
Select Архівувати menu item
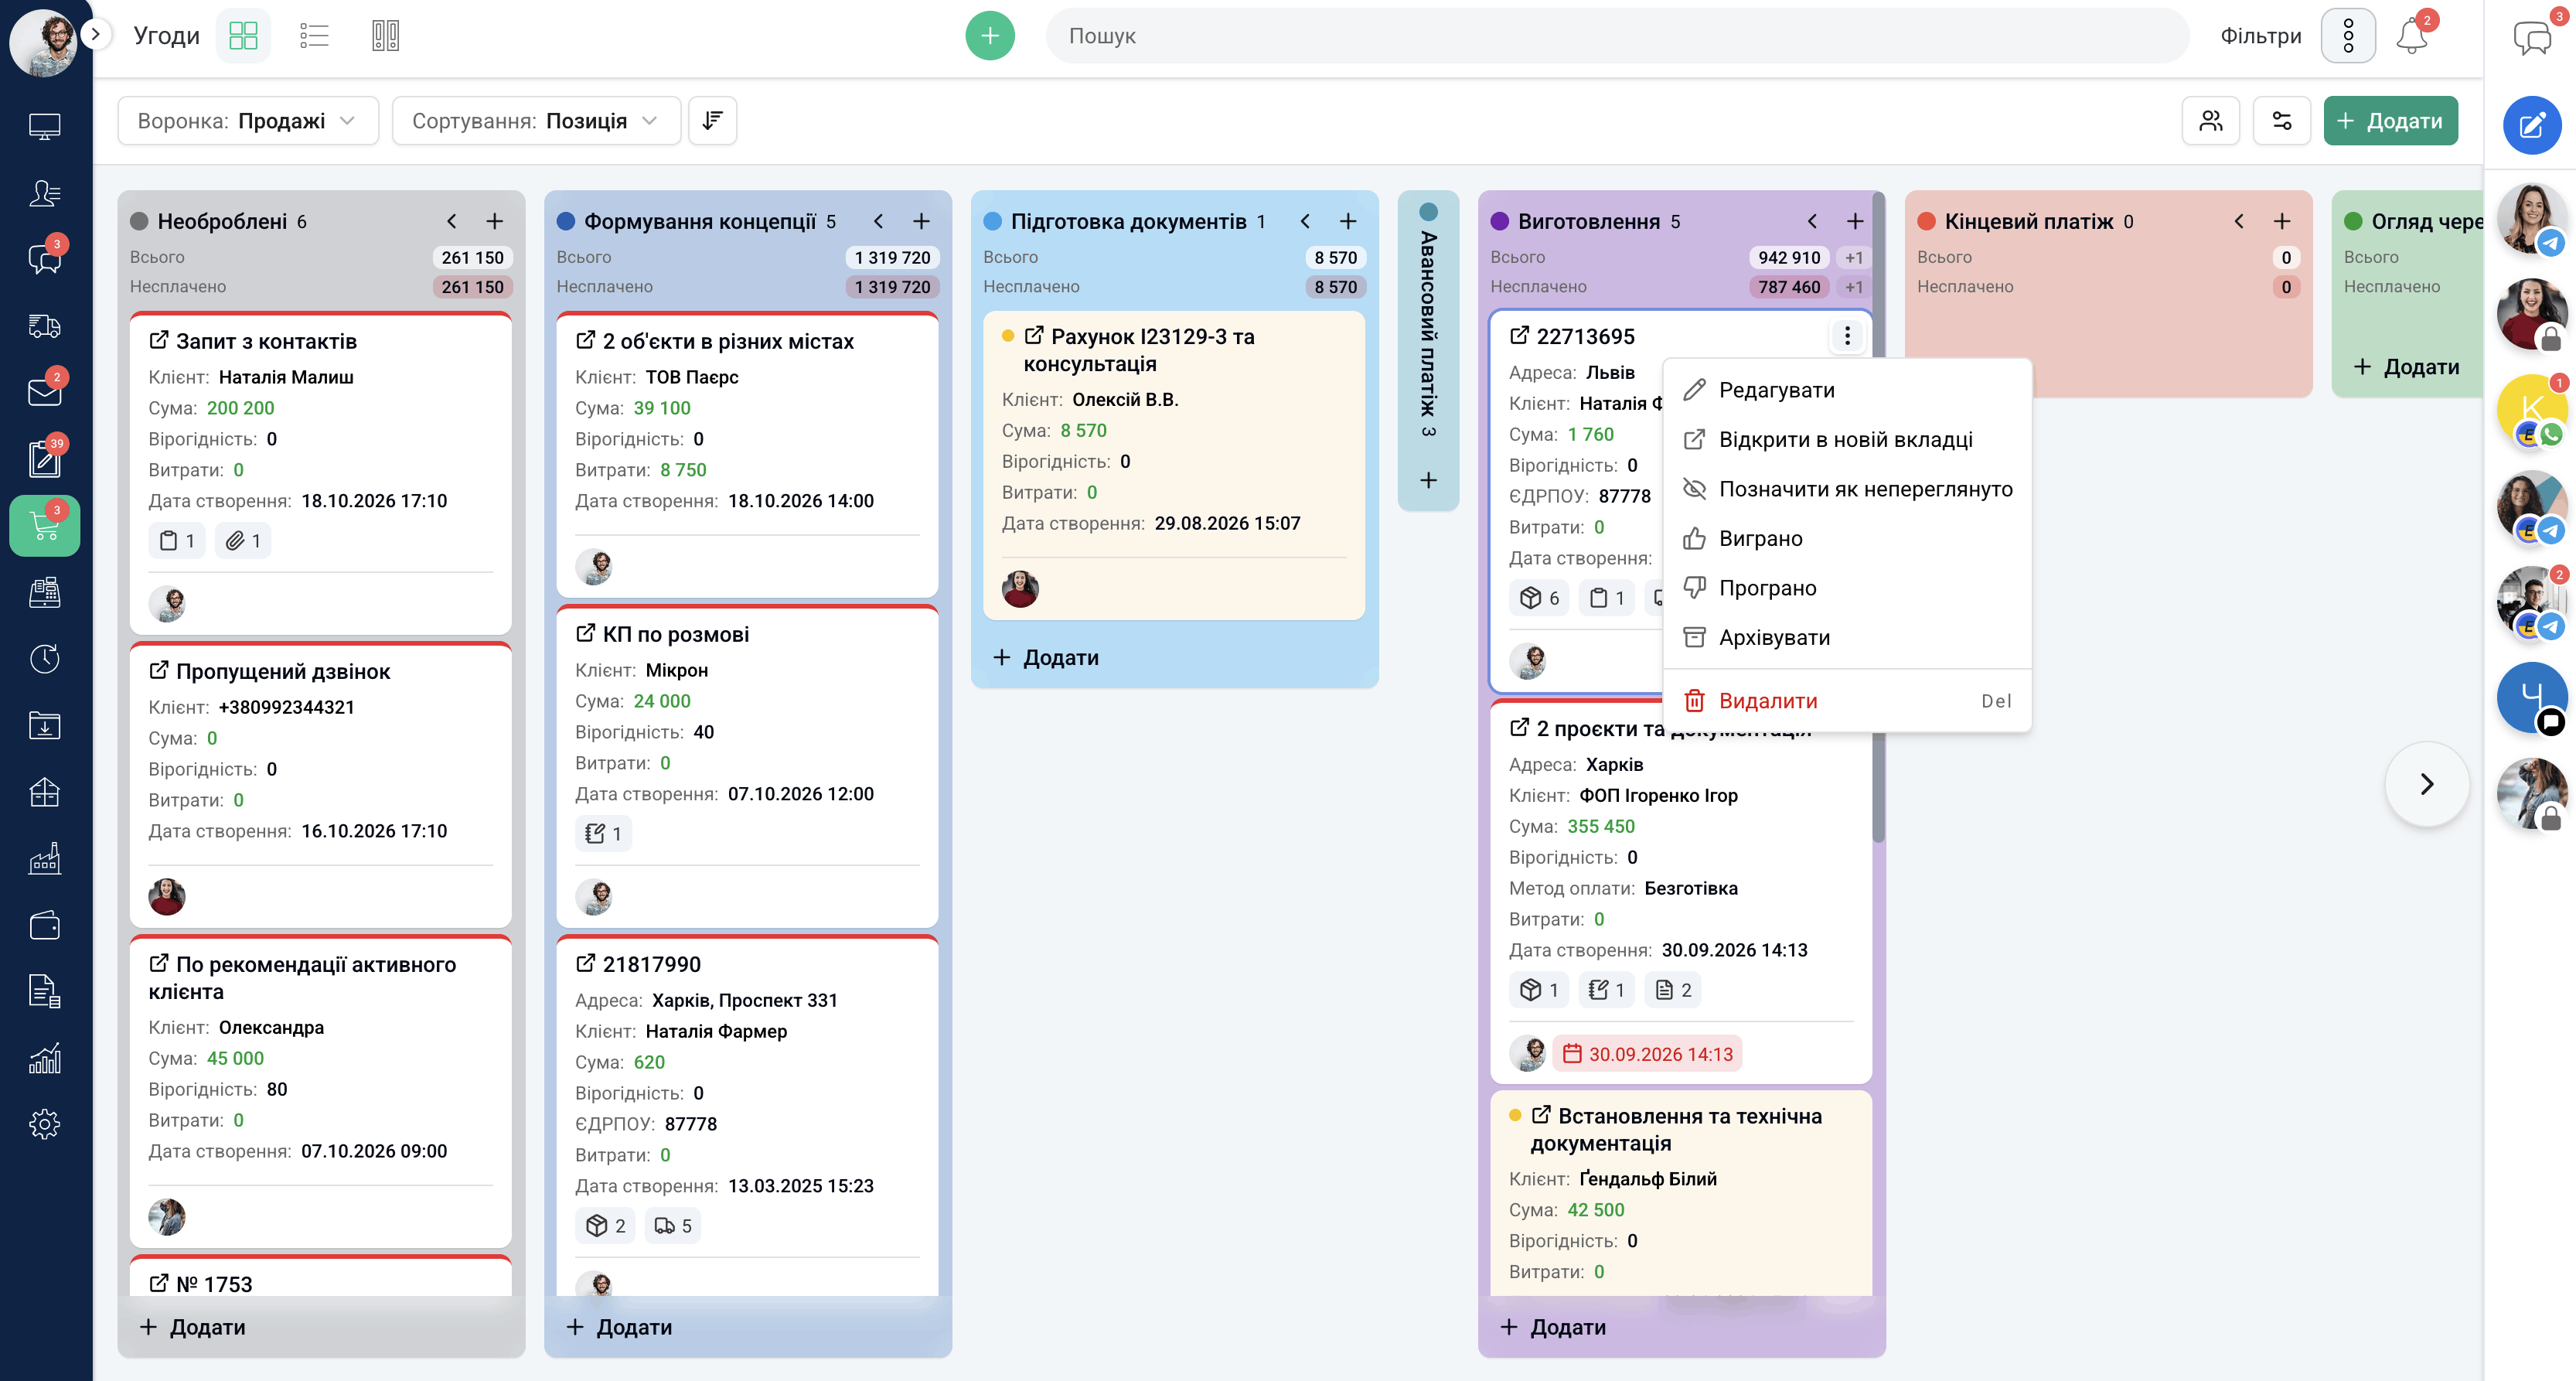pos(1846,638)
